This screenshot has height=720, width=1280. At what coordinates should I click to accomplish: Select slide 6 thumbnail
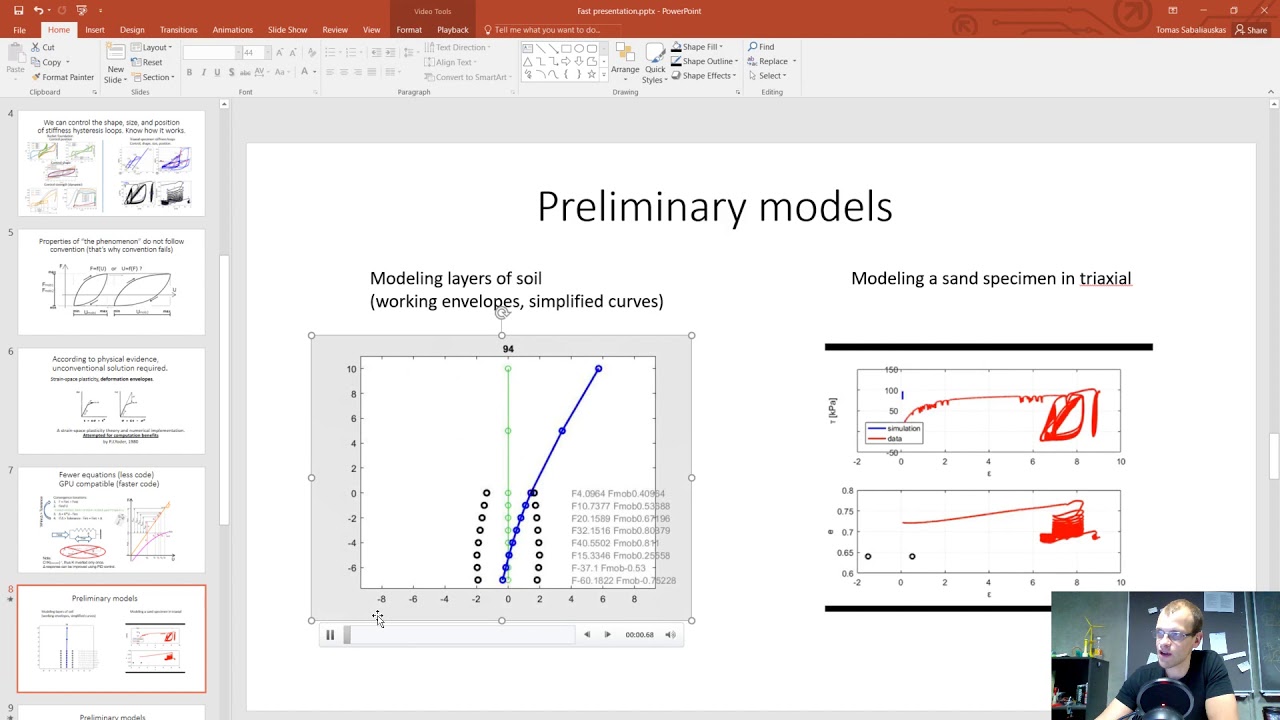111,401
